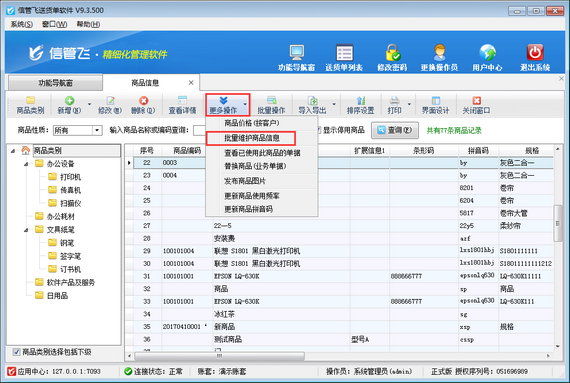Click the horizontal scrollbar under the table
This screenshot has height=383, width=570.
(x=338, y=356)
